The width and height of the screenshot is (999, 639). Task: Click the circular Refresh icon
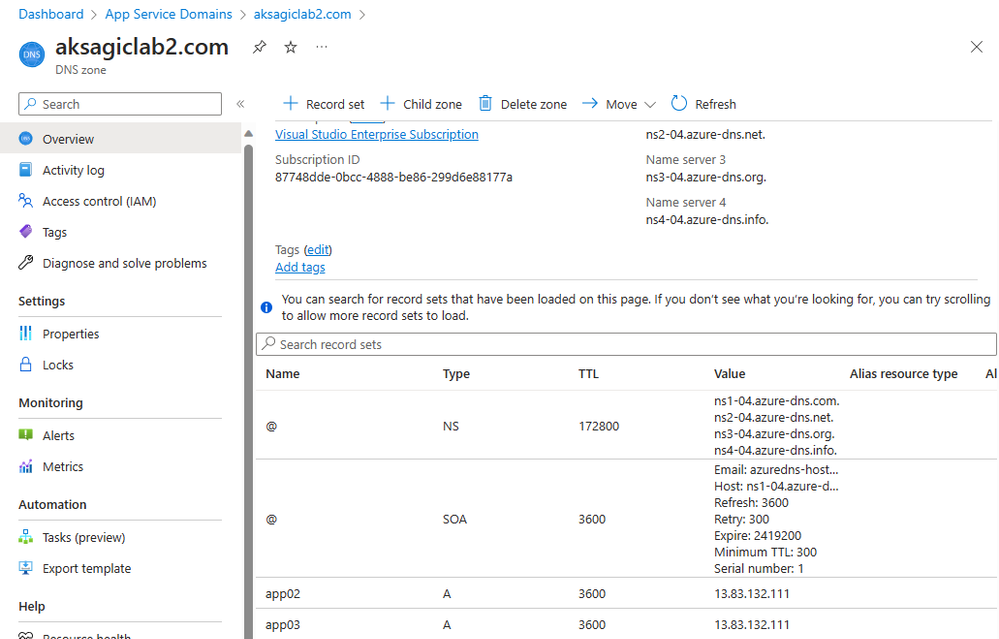pyautogui.click(x=679, y=103)
